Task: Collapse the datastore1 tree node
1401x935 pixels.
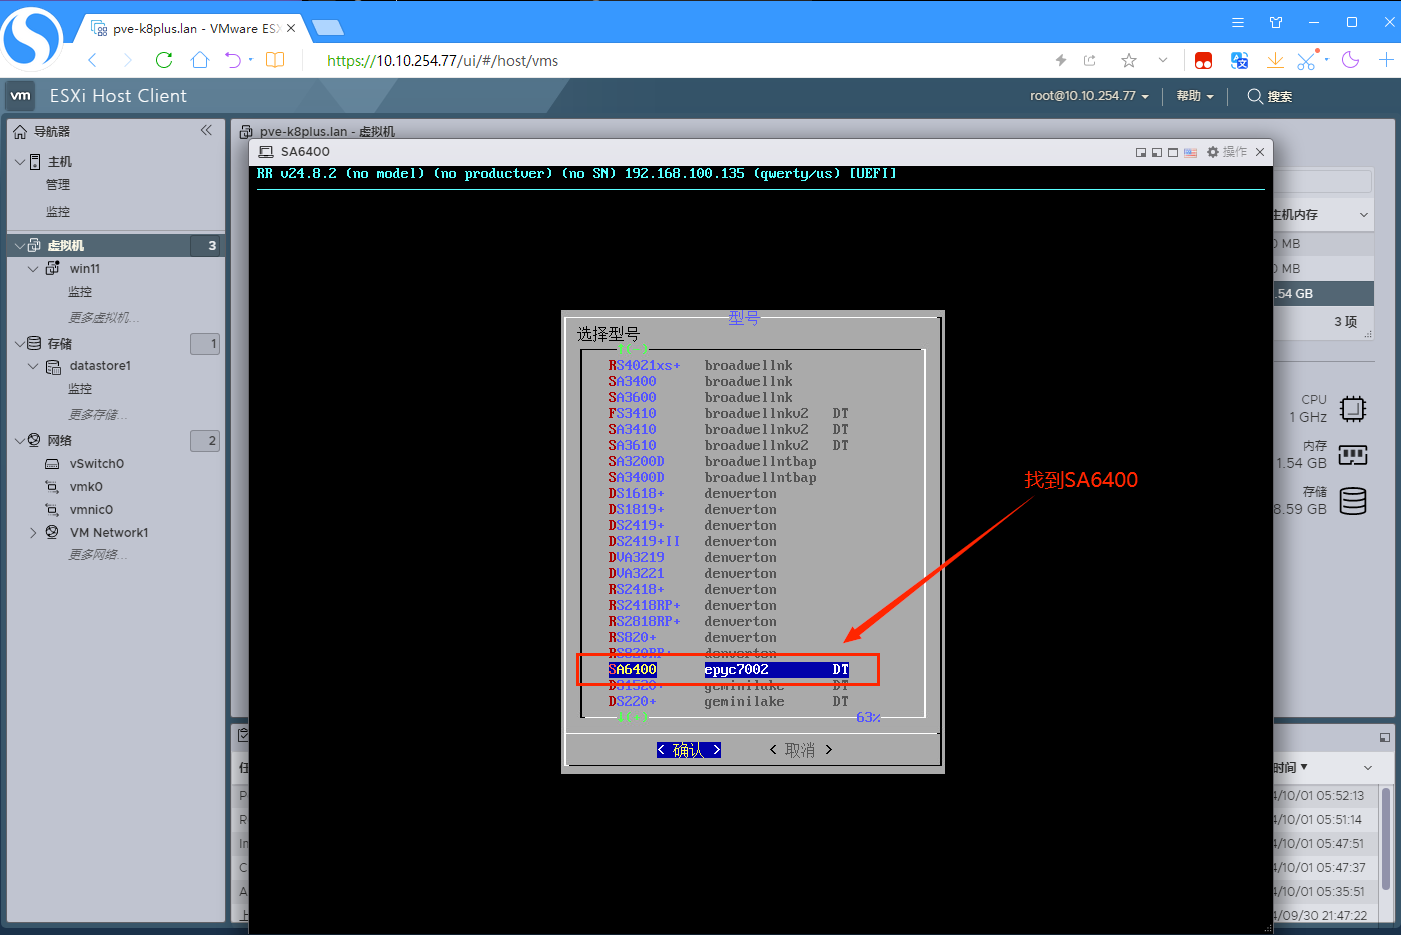Action: point(33,366)
